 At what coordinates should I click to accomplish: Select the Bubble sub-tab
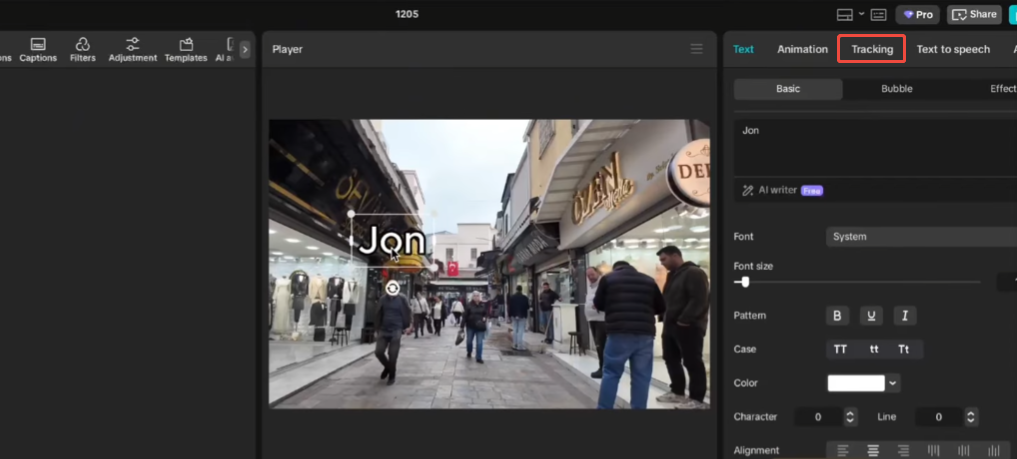click(x=897, y=89)
